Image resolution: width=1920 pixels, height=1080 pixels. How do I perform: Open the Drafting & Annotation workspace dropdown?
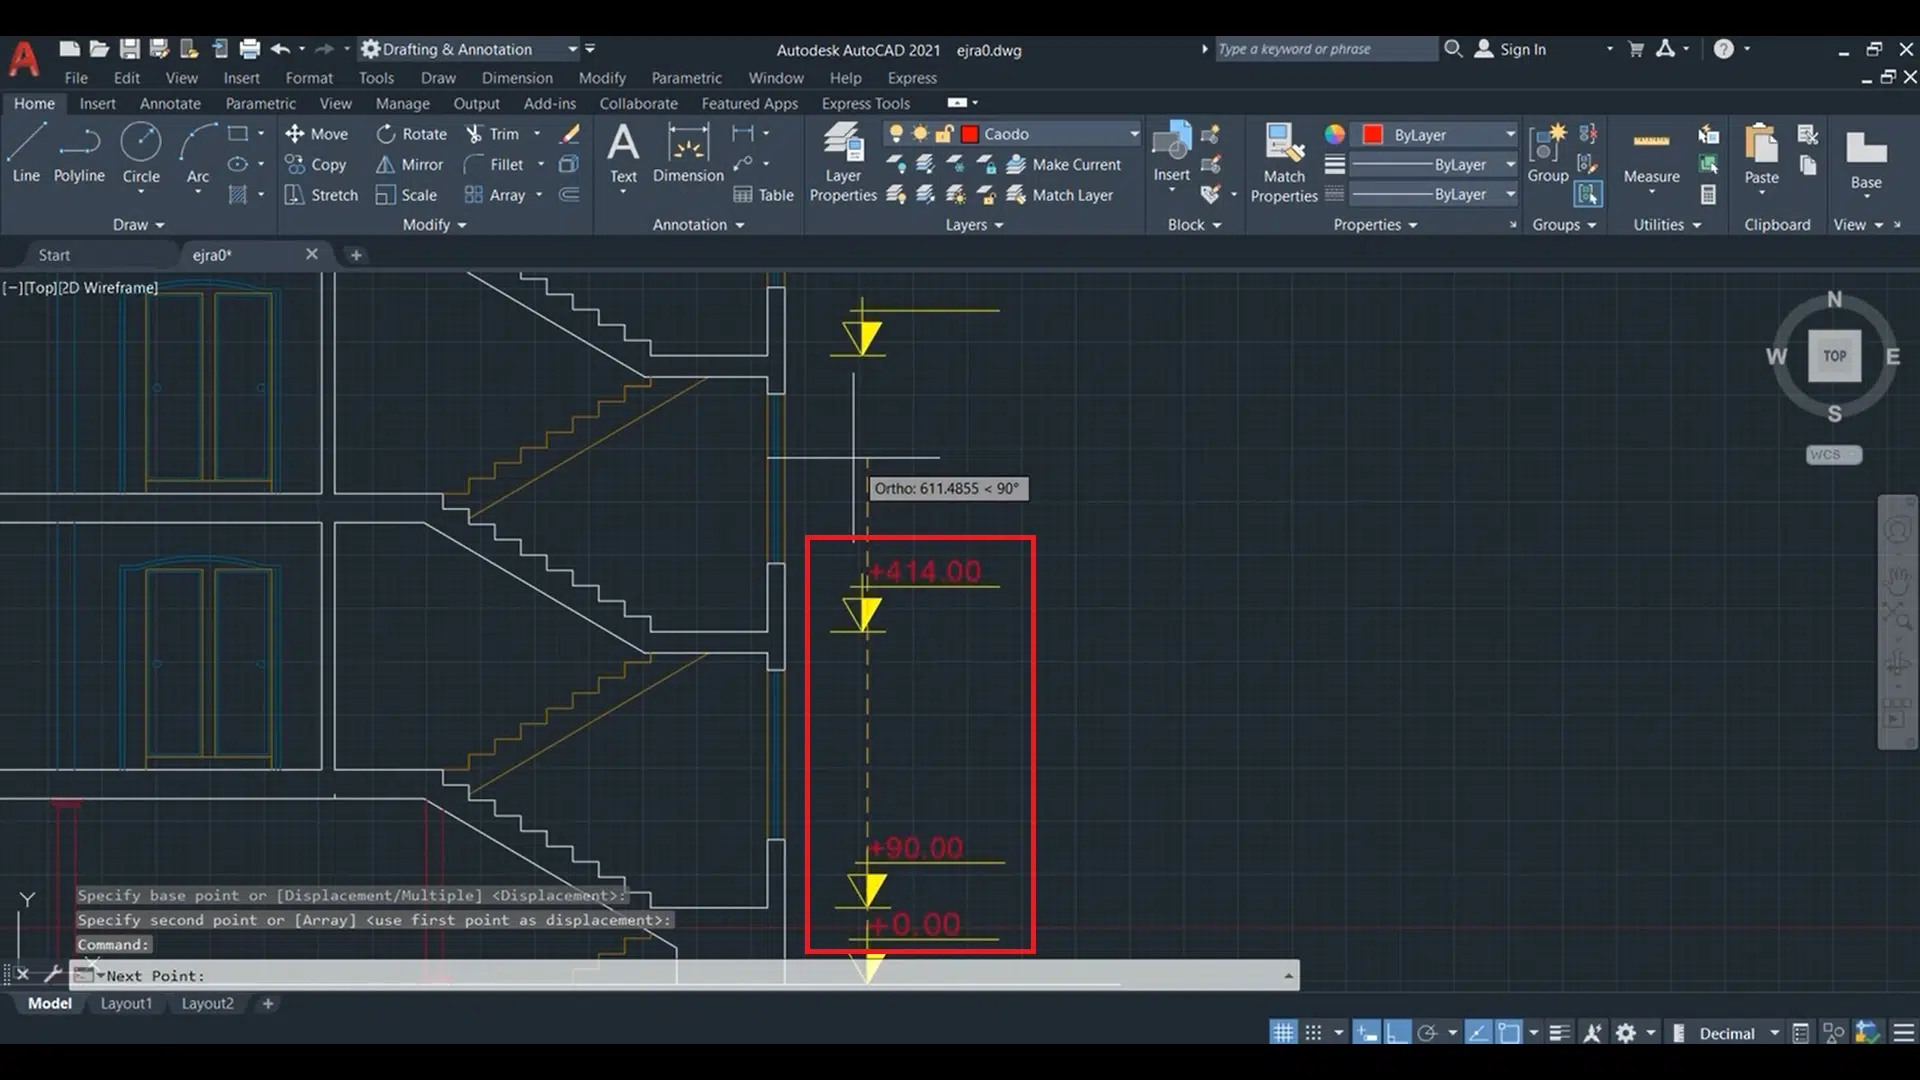click(x=572, y=49)
